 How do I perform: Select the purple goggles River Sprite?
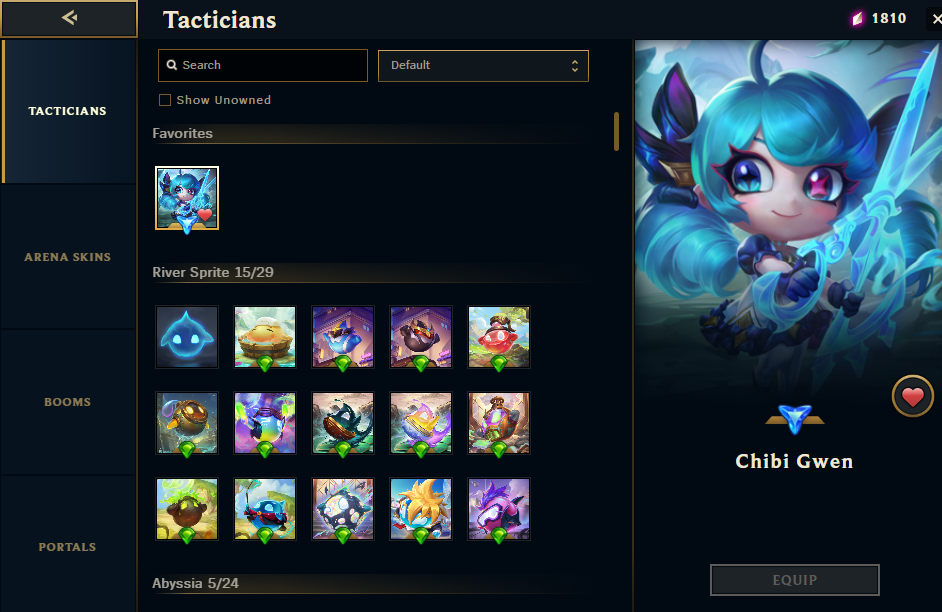pyautogui.click(x=499, y=509)
